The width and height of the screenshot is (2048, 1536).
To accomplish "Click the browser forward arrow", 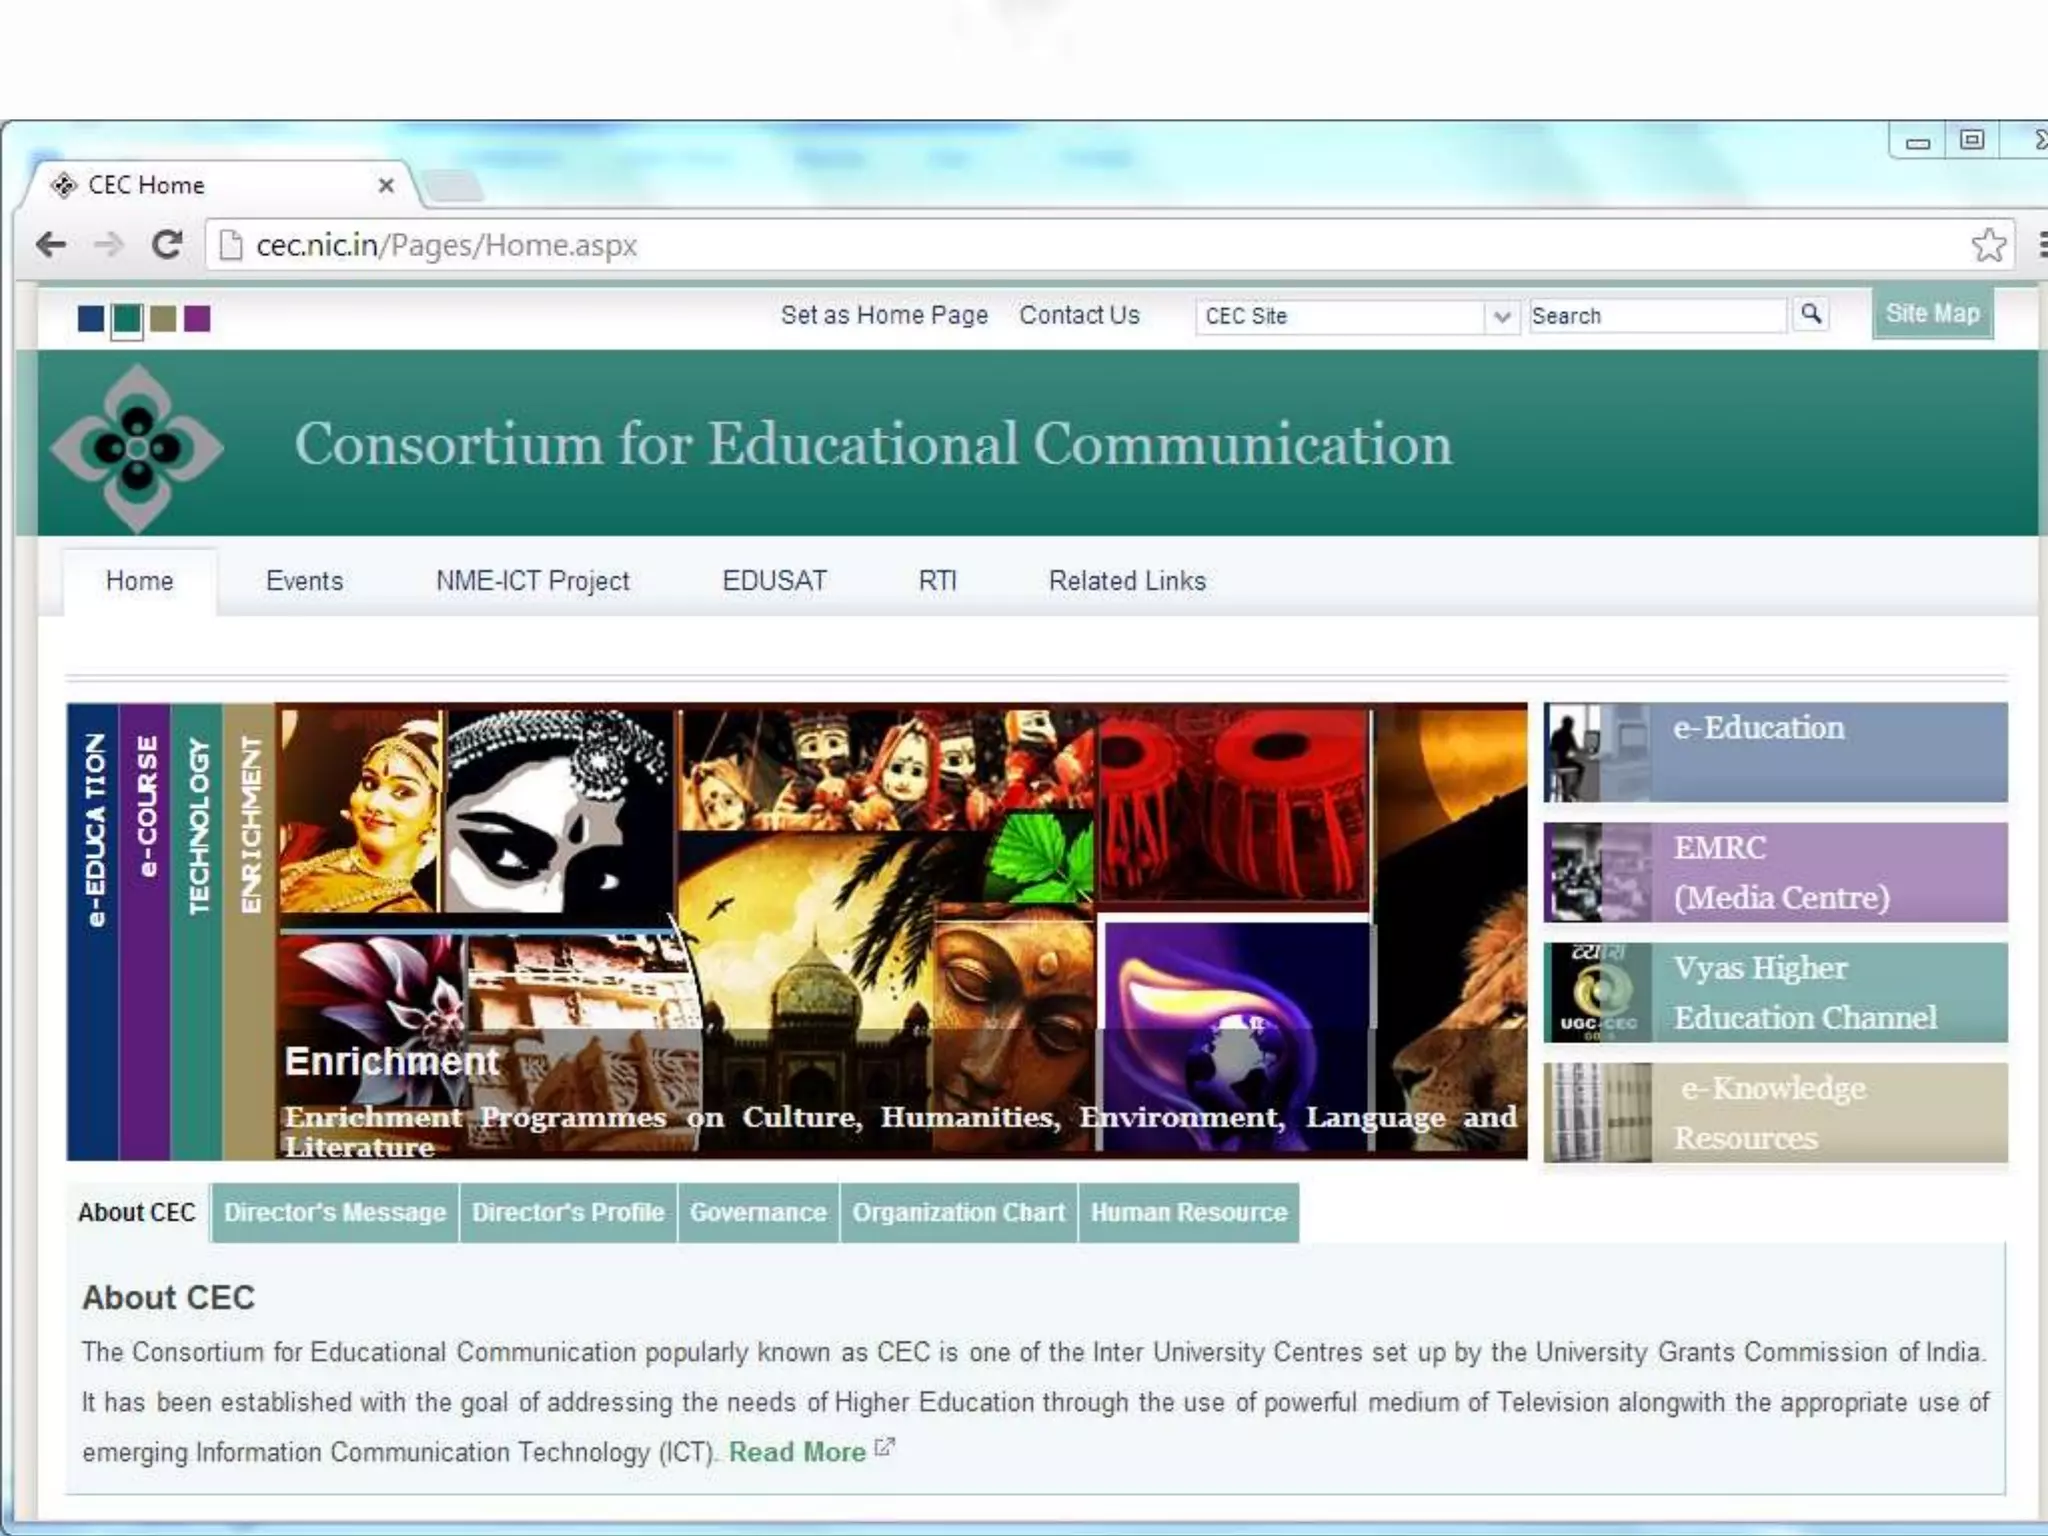I will point(108,245).
